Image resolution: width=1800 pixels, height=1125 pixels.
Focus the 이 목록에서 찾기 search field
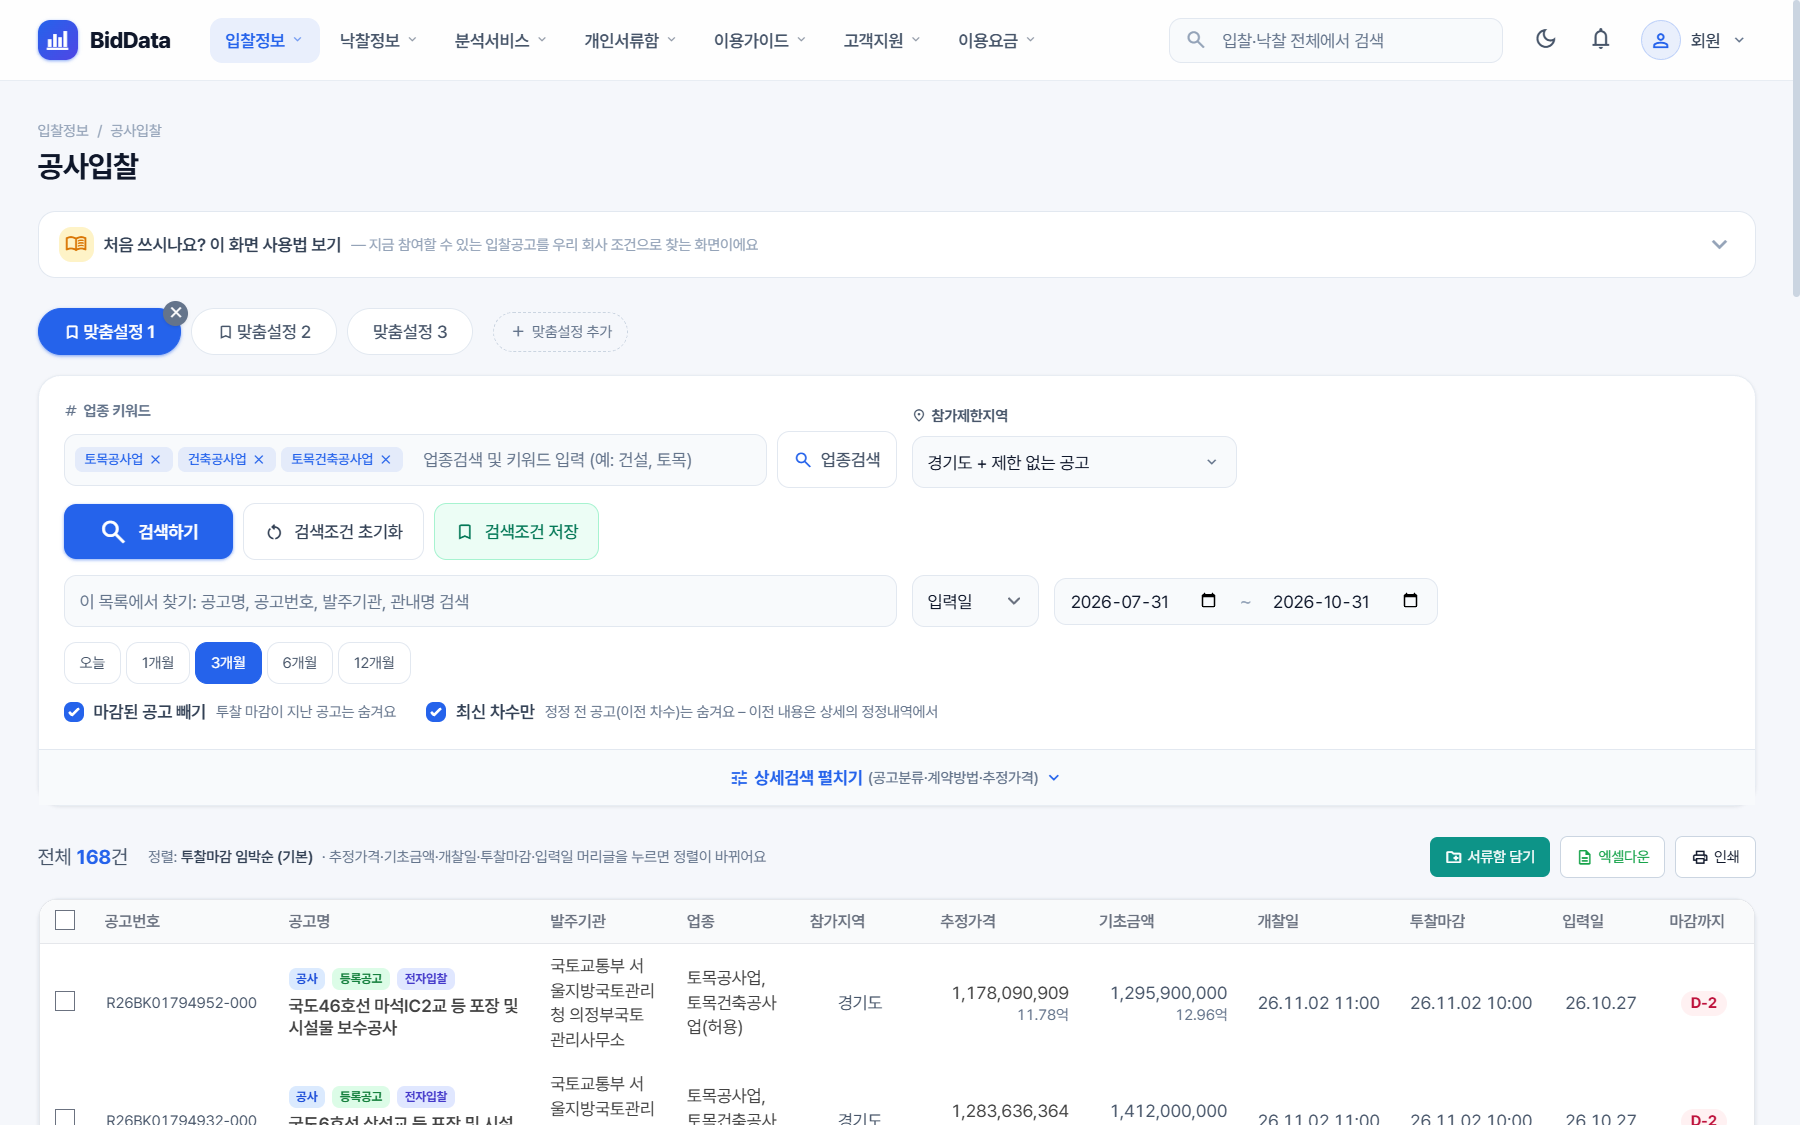pos(480,601)
